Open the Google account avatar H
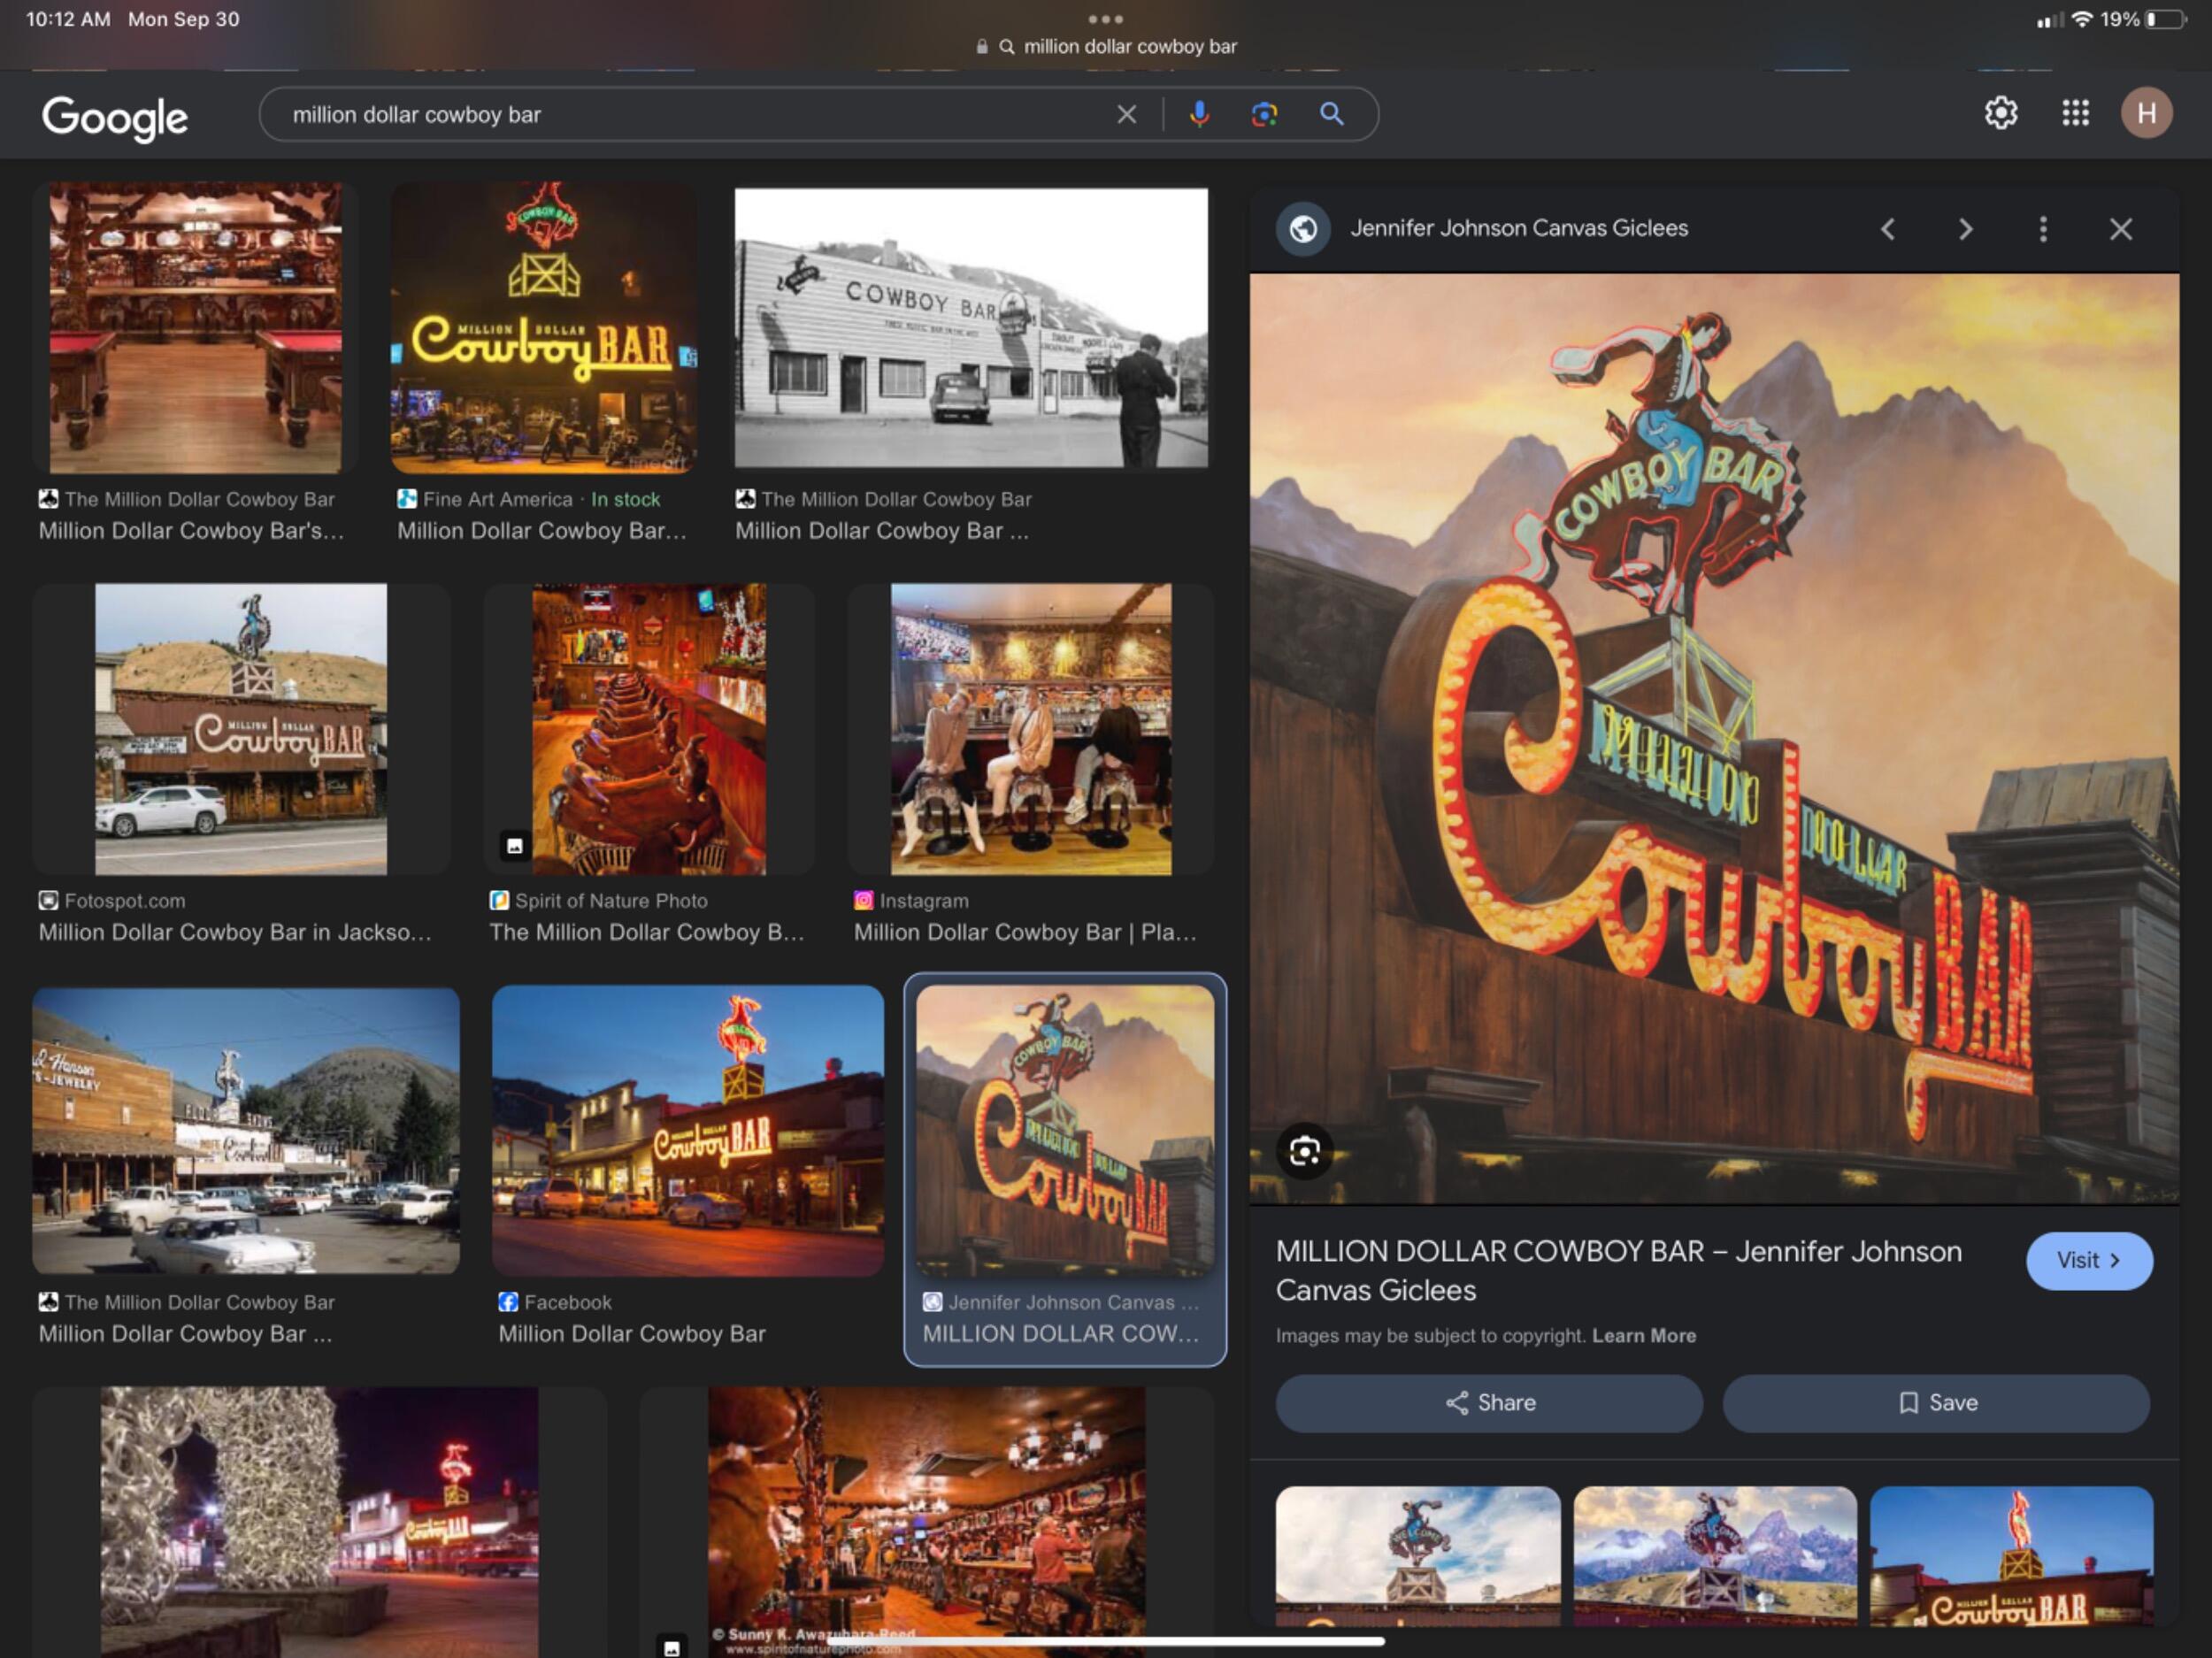Screen dimensions: 2212x1658 point(2146,113)
